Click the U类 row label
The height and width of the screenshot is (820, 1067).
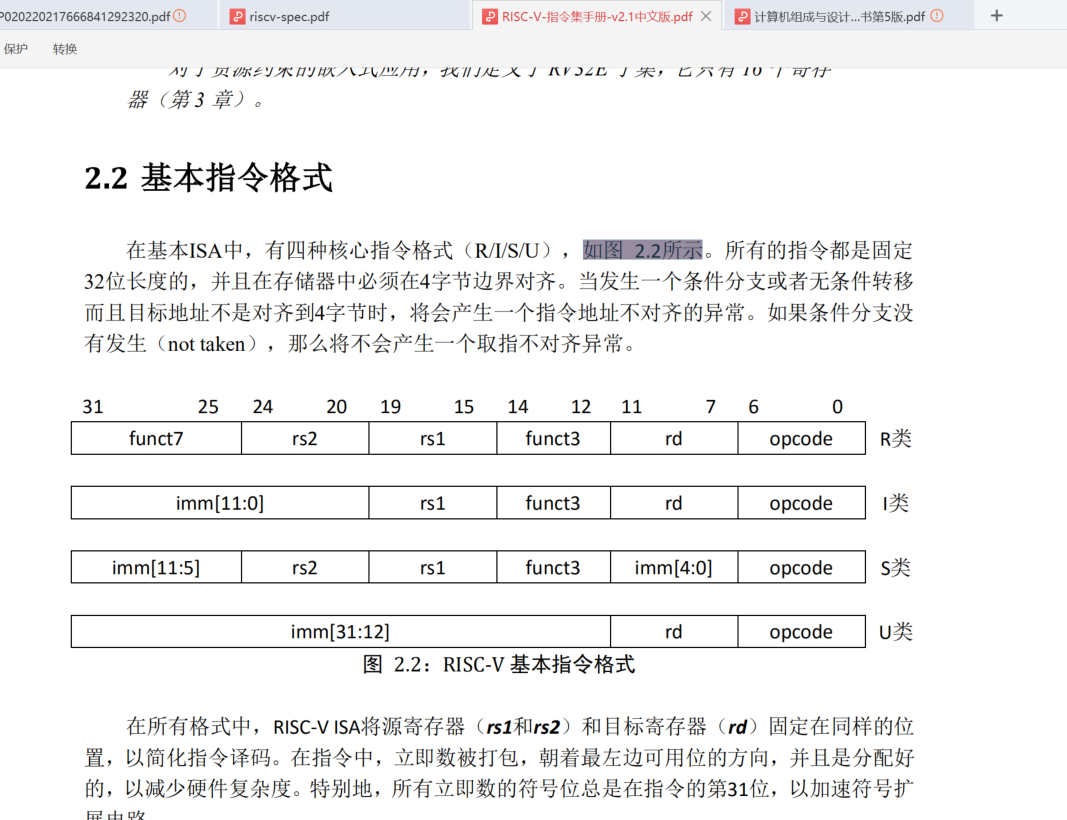click(896, 632)
